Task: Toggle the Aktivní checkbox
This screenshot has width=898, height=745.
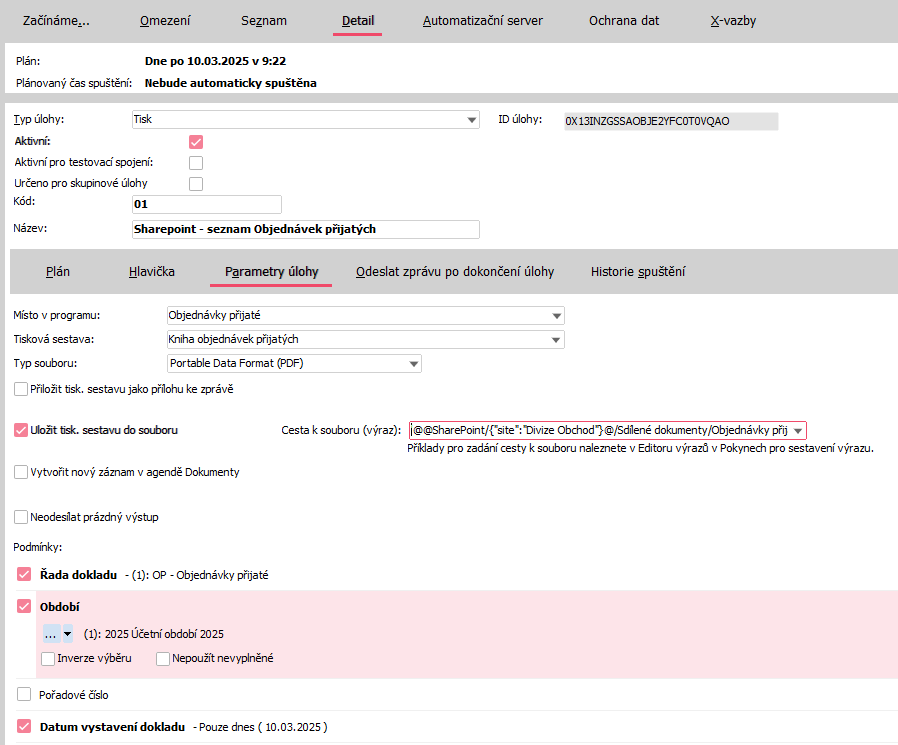Action: [x=196, y=142]
